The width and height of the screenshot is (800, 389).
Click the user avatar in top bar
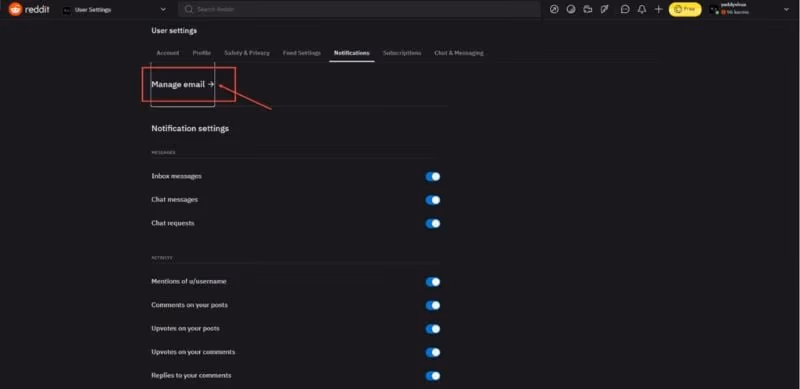tap(714, 9)
